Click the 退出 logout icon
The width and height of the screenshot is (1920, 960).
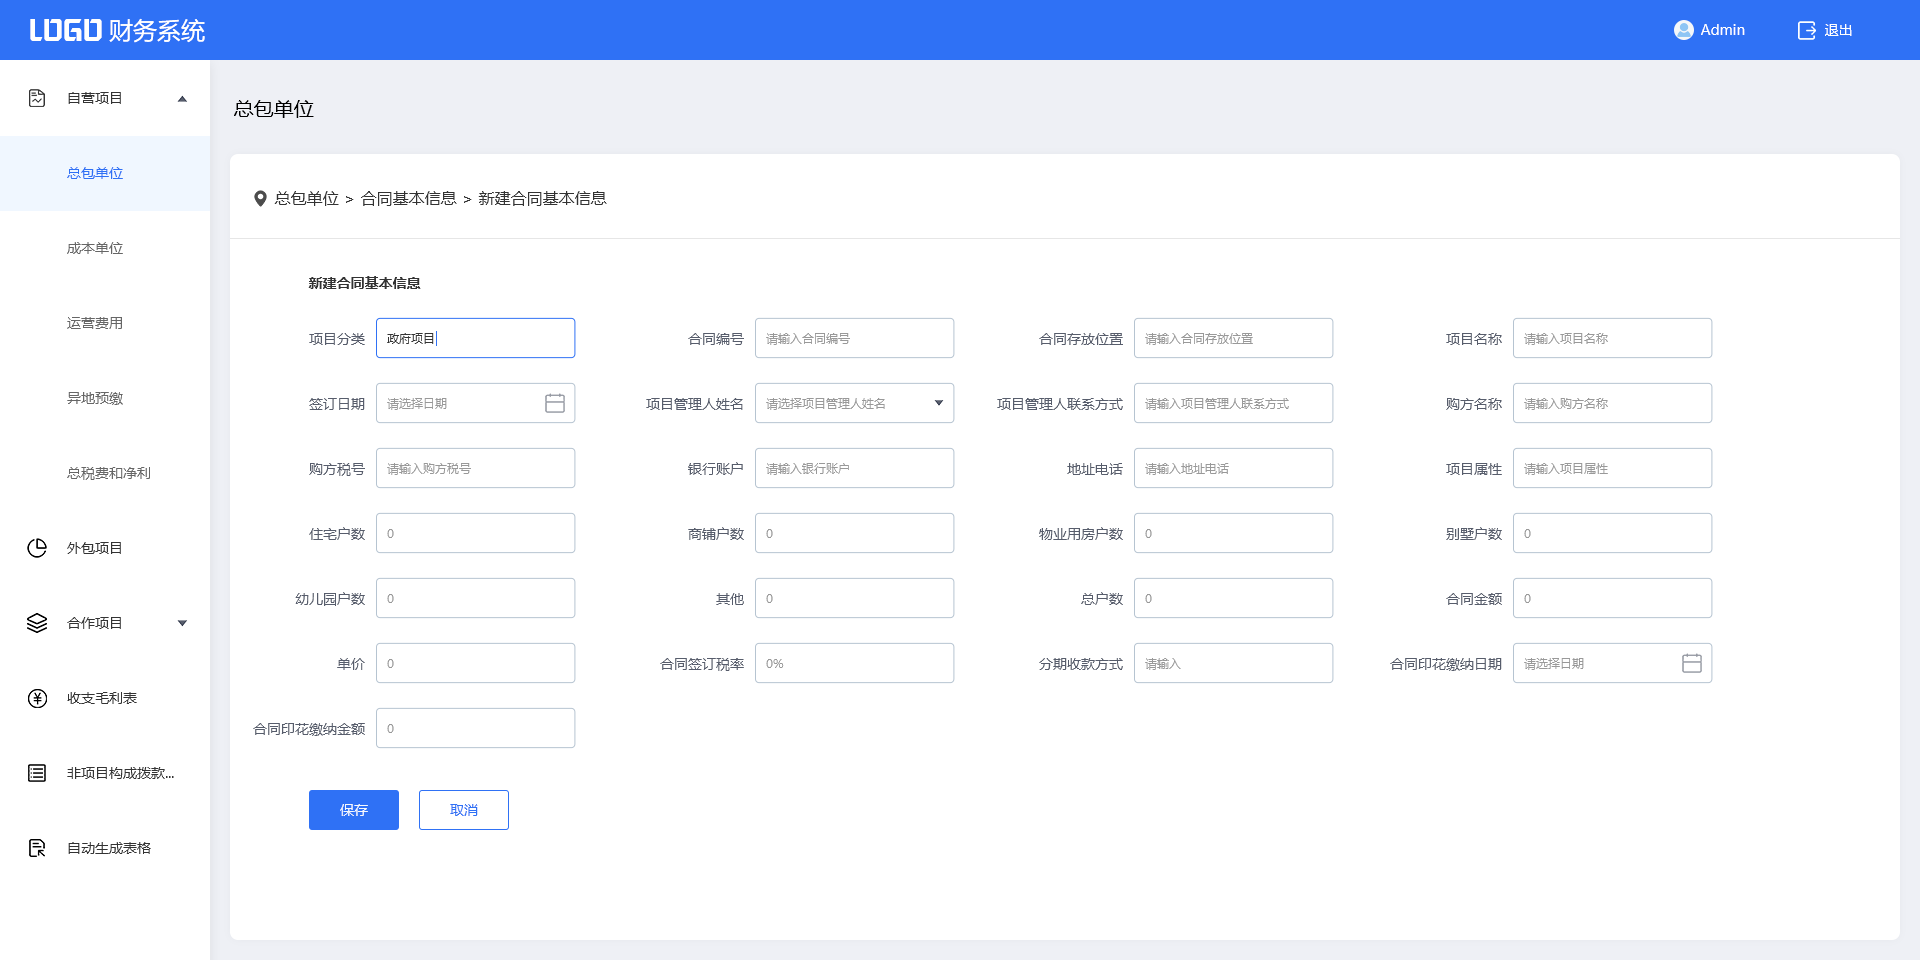(1806, 30)
